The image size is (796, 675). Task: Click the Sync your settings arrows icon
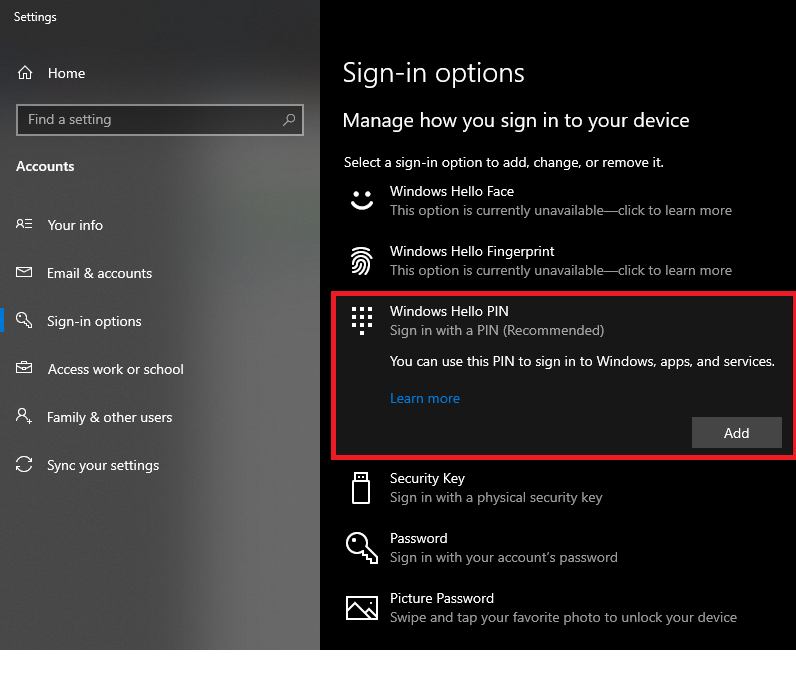click(x=24, y=464)
